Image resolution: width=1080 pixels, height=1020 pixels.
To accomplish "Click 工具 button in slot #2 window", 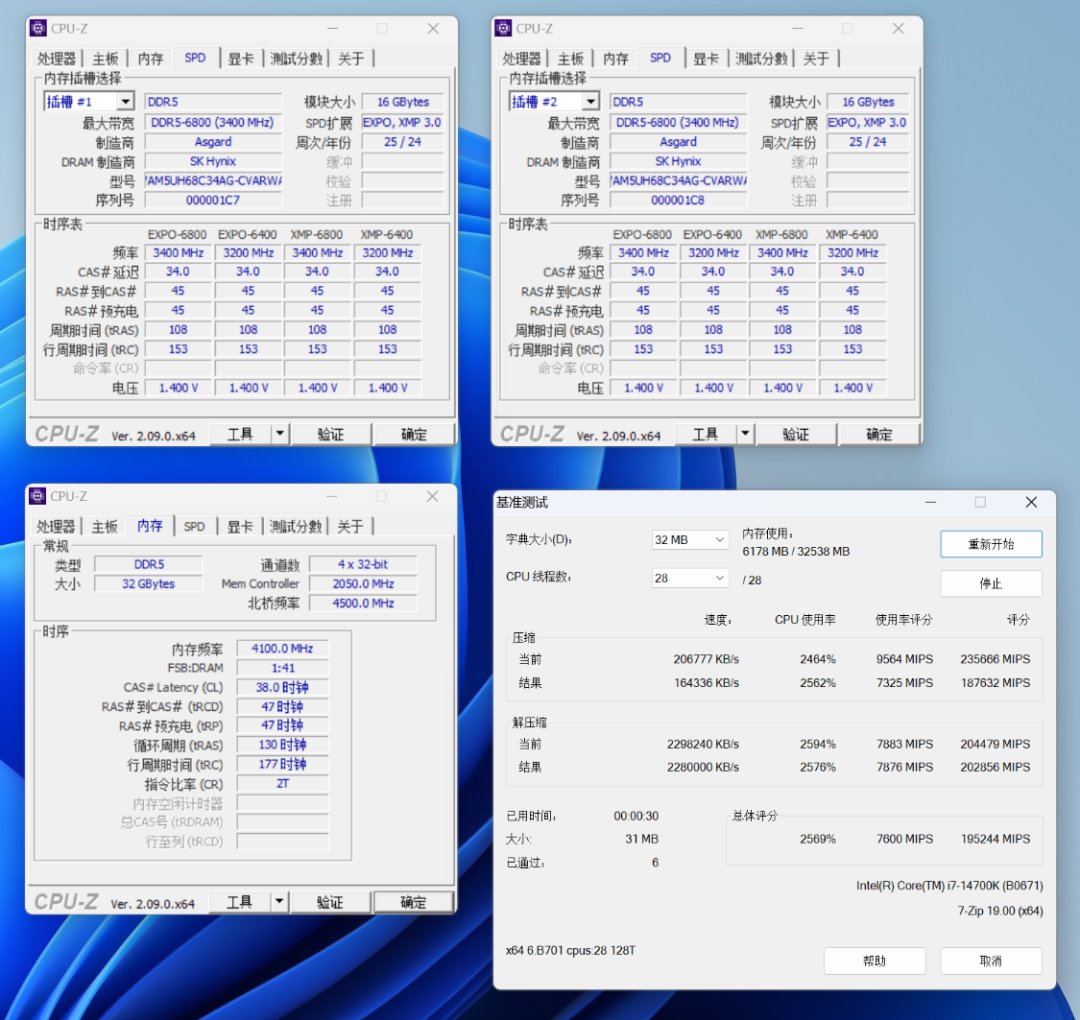I will (706, 434).
